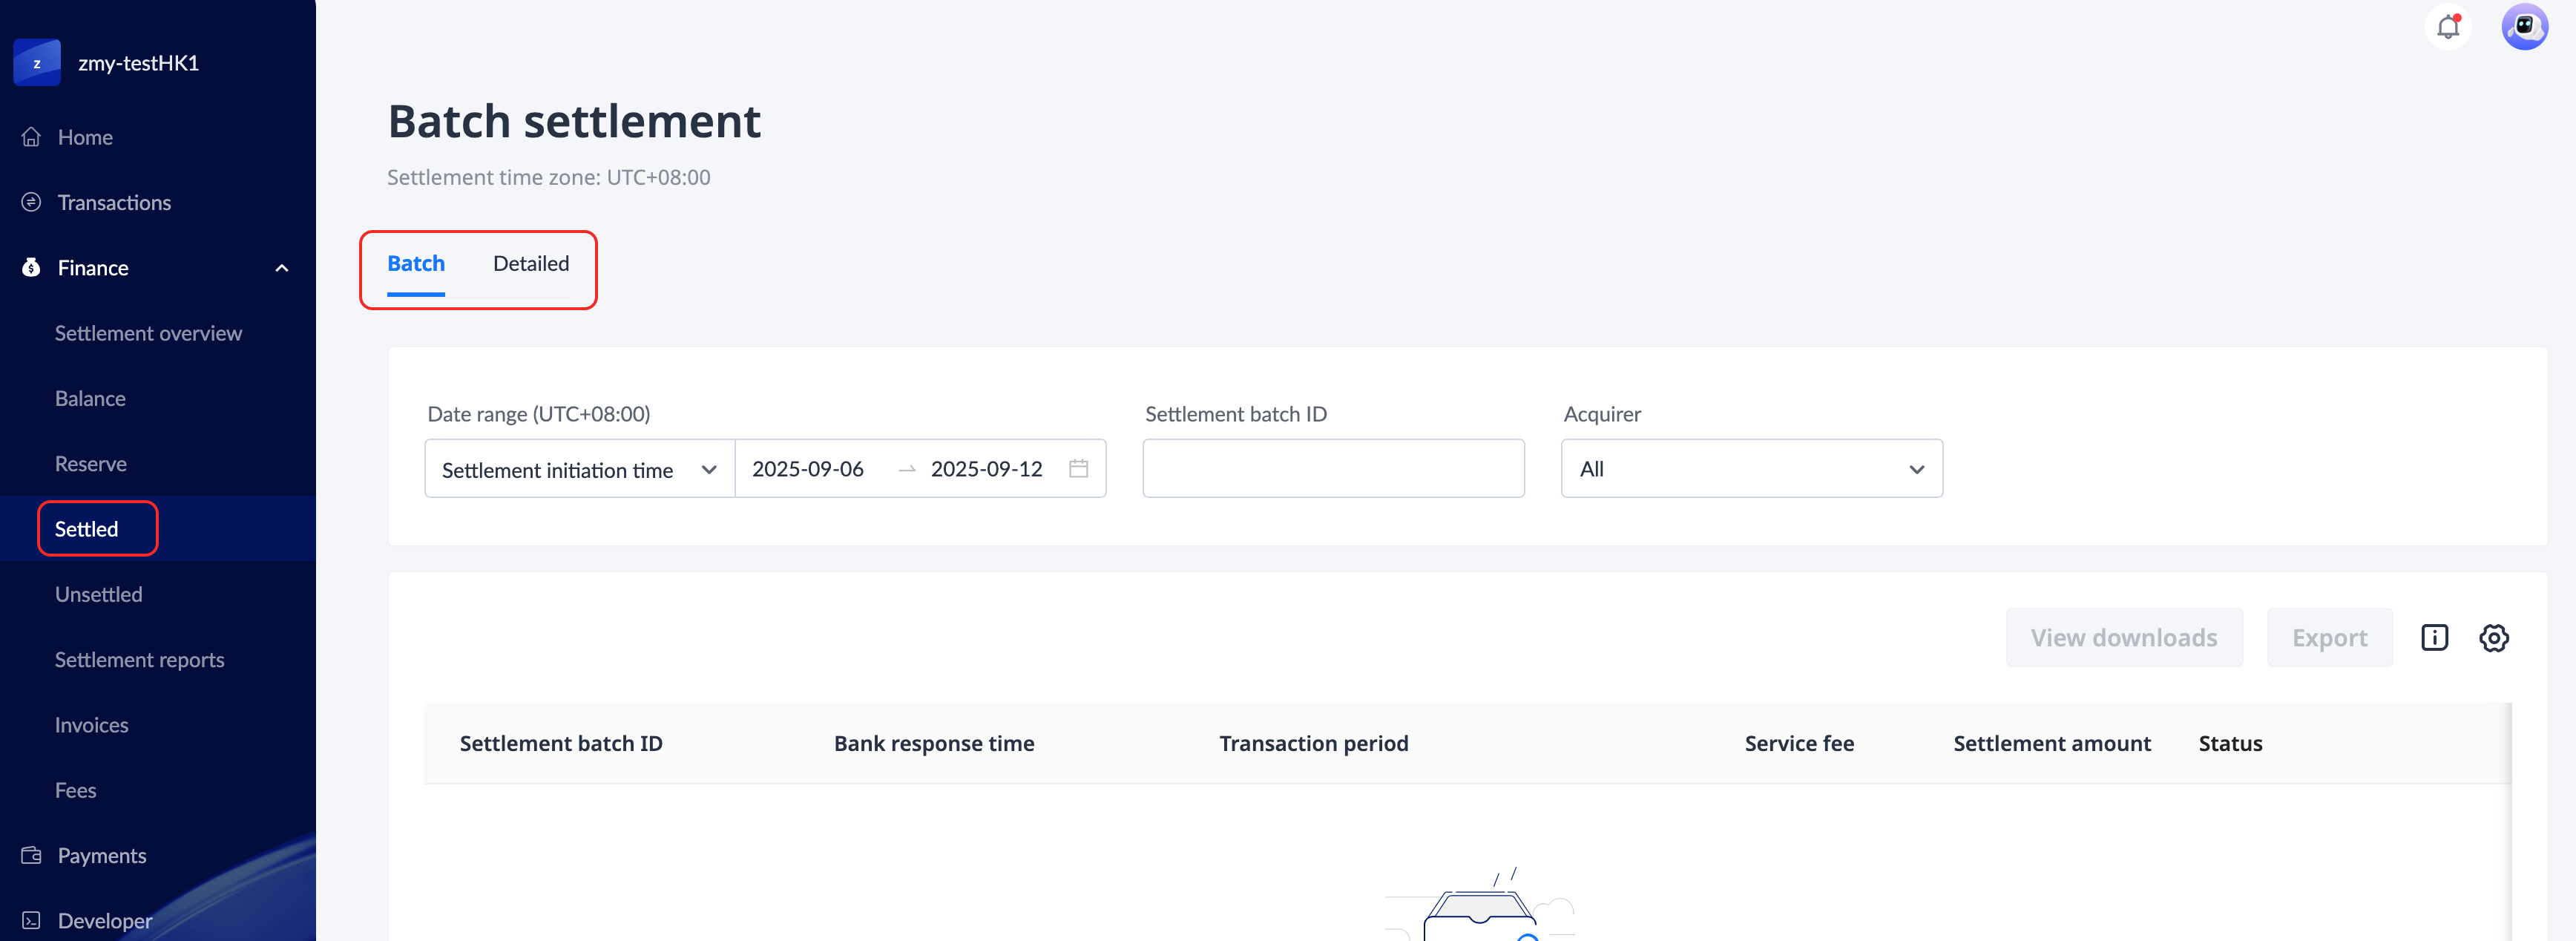Click the zmy-testHK1 merchant logo
This screenshot has width=2576, height=941.
pos(37,63)
